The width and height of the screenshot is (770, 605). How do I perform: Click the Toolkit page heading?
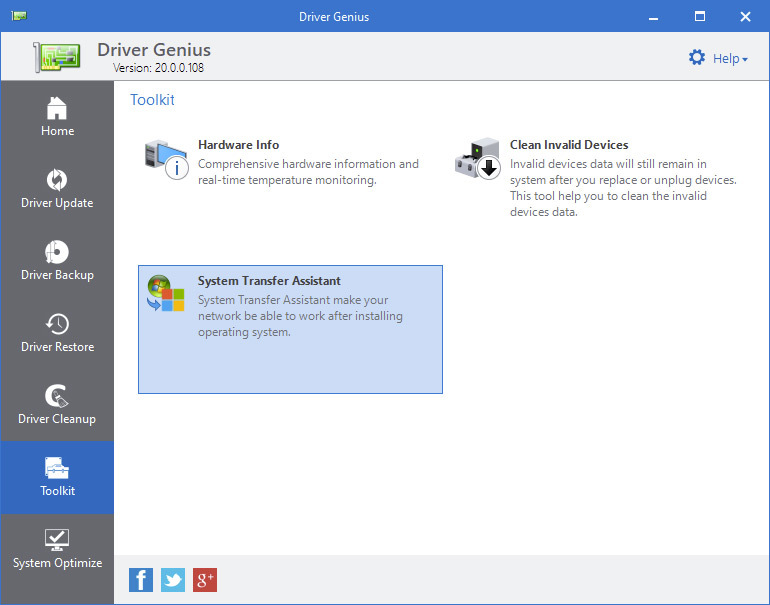point(152,100)
